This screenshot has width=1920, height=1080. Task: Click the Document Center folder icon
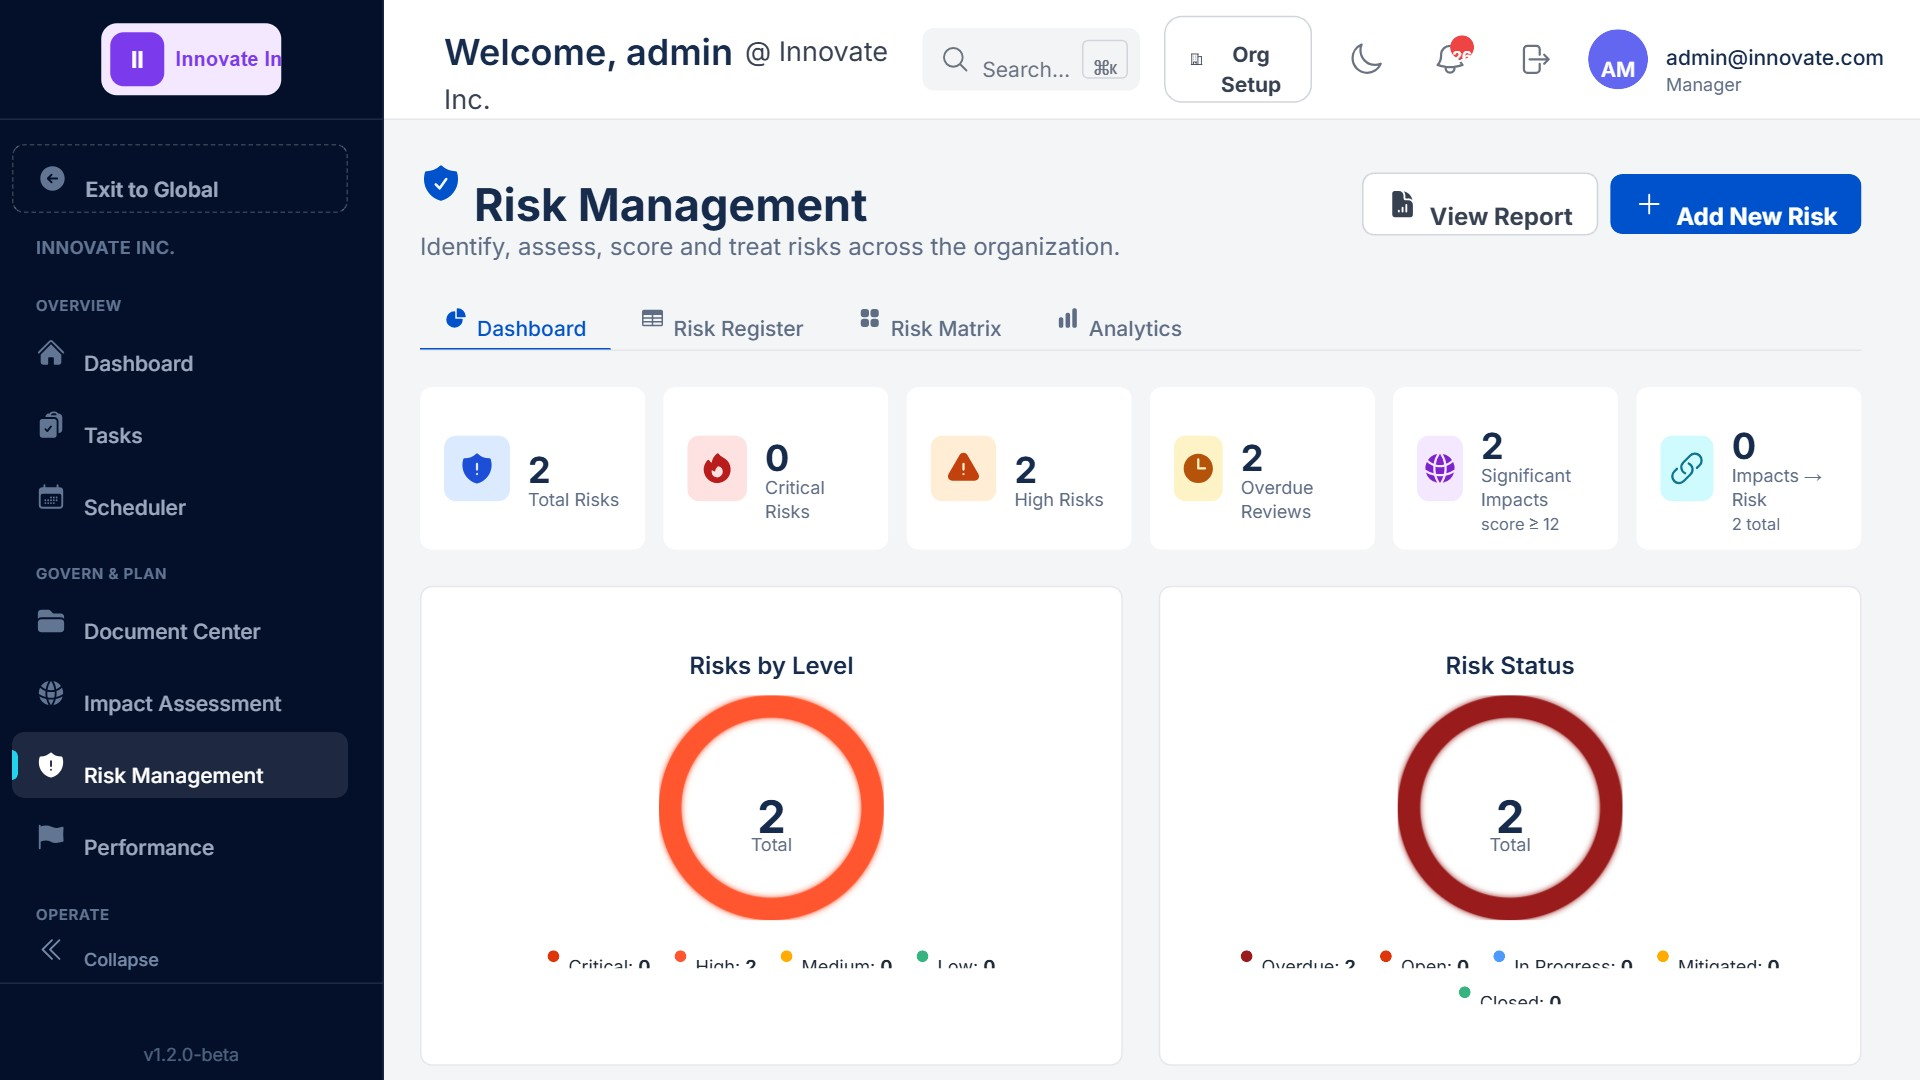[51, 621]
